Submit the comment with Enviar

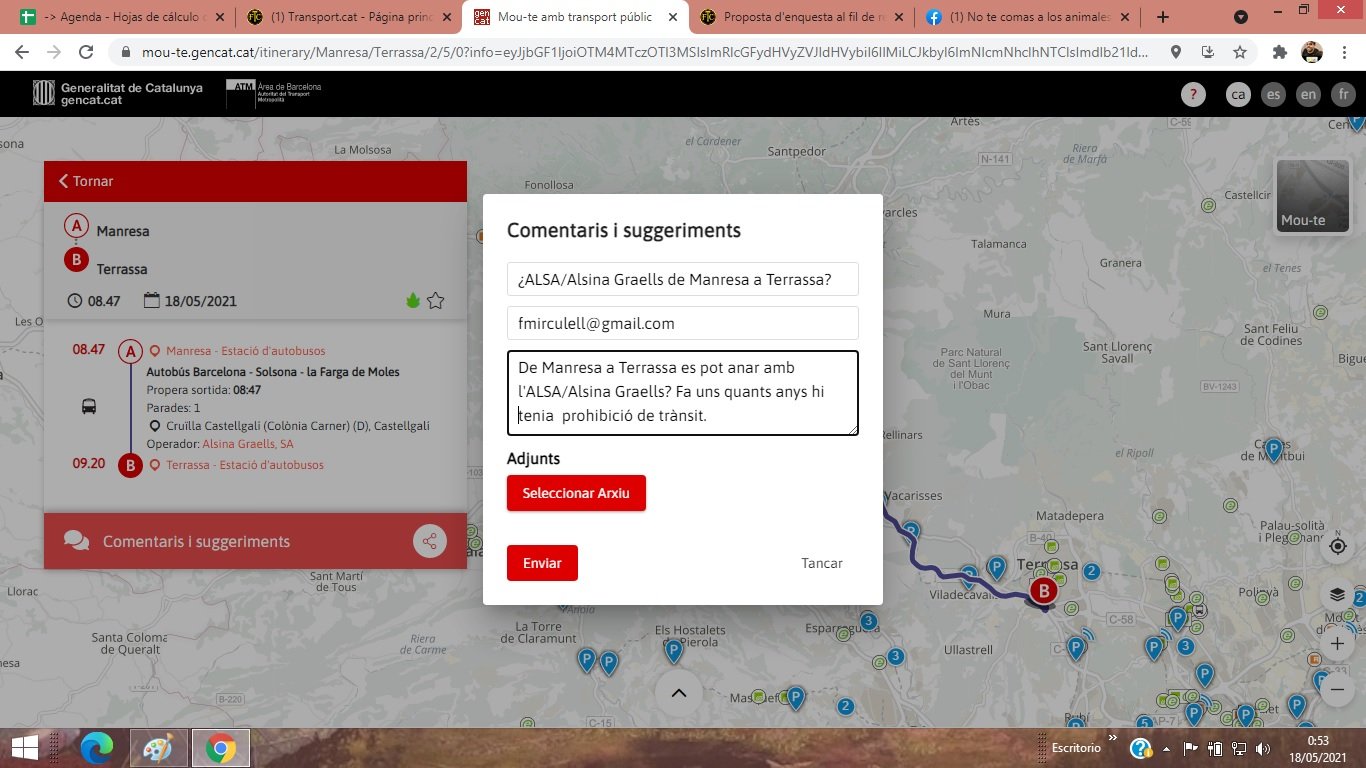(541, 562)
